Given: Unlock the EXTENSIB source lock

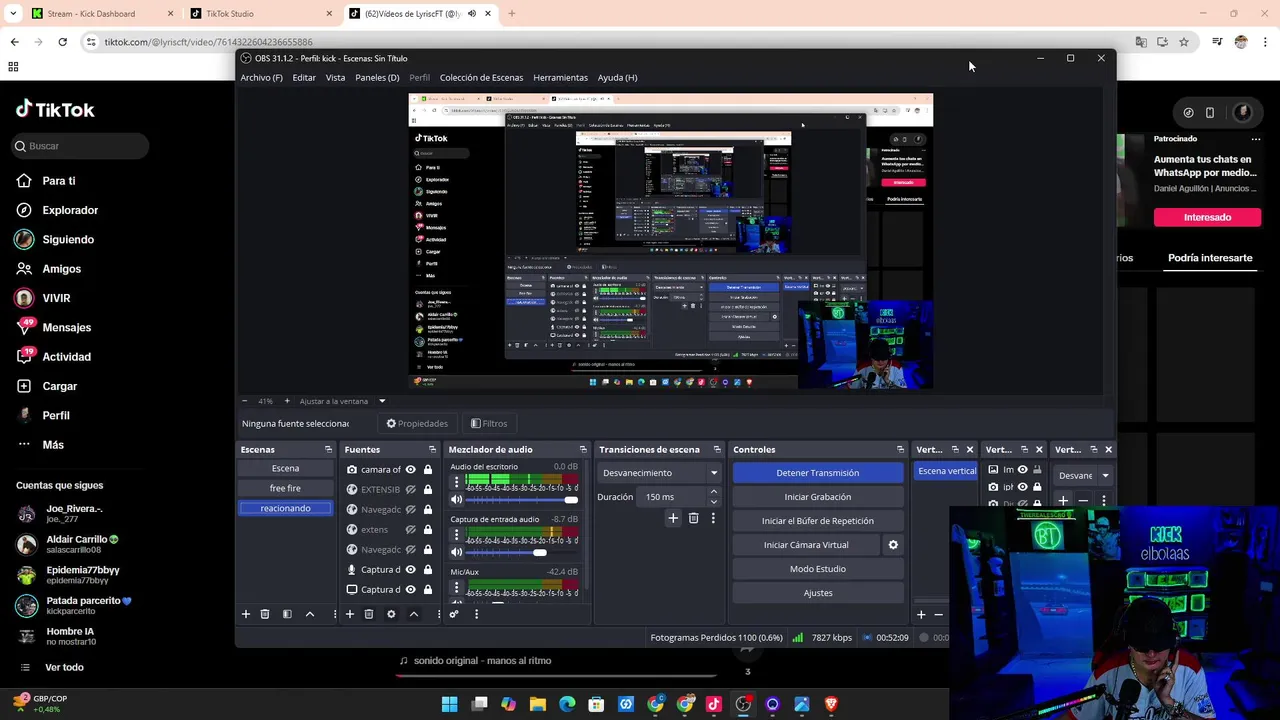Looking at the screenshot, I should tap(428, 490).
